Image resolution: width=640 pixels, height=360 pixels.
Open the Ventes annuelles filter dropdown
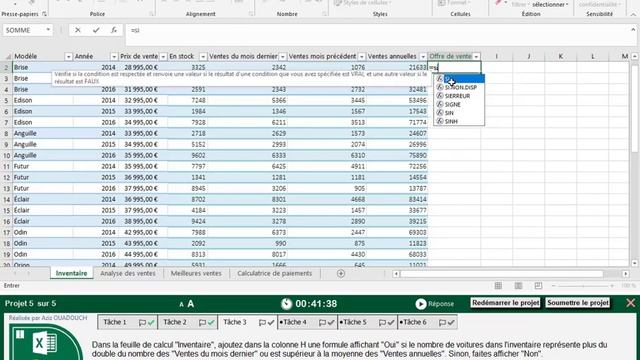(423, 57)
